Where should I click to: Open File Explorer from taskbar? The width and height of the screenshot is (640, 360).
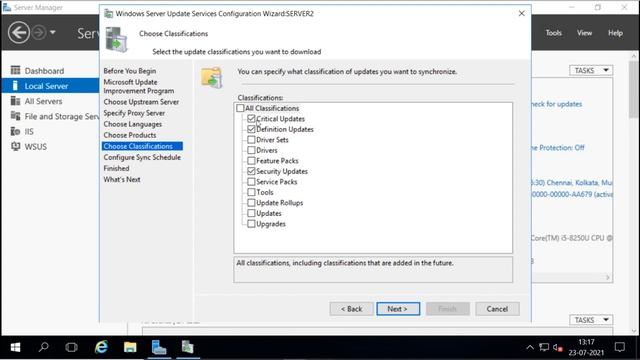pos(130,347)
